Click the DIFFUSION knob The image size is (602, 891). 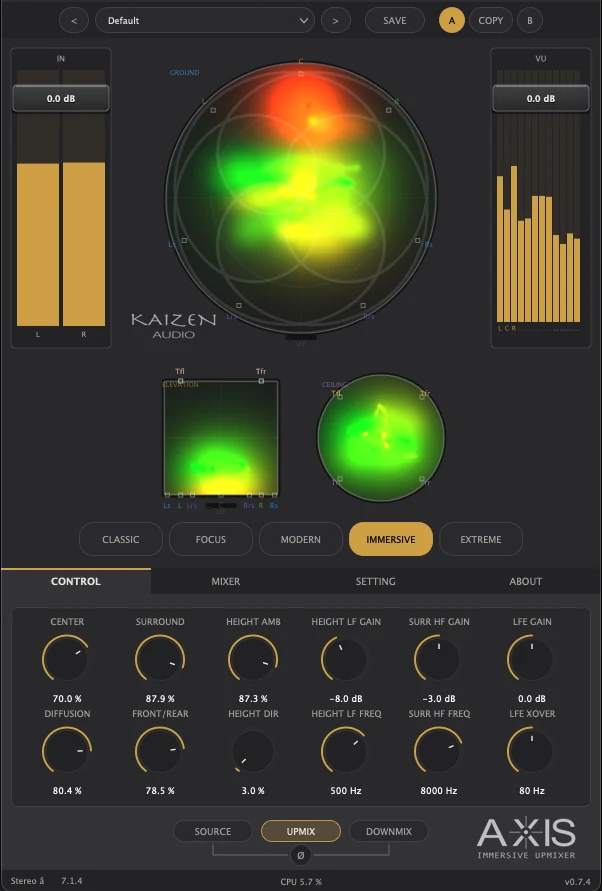coord(67,751)
